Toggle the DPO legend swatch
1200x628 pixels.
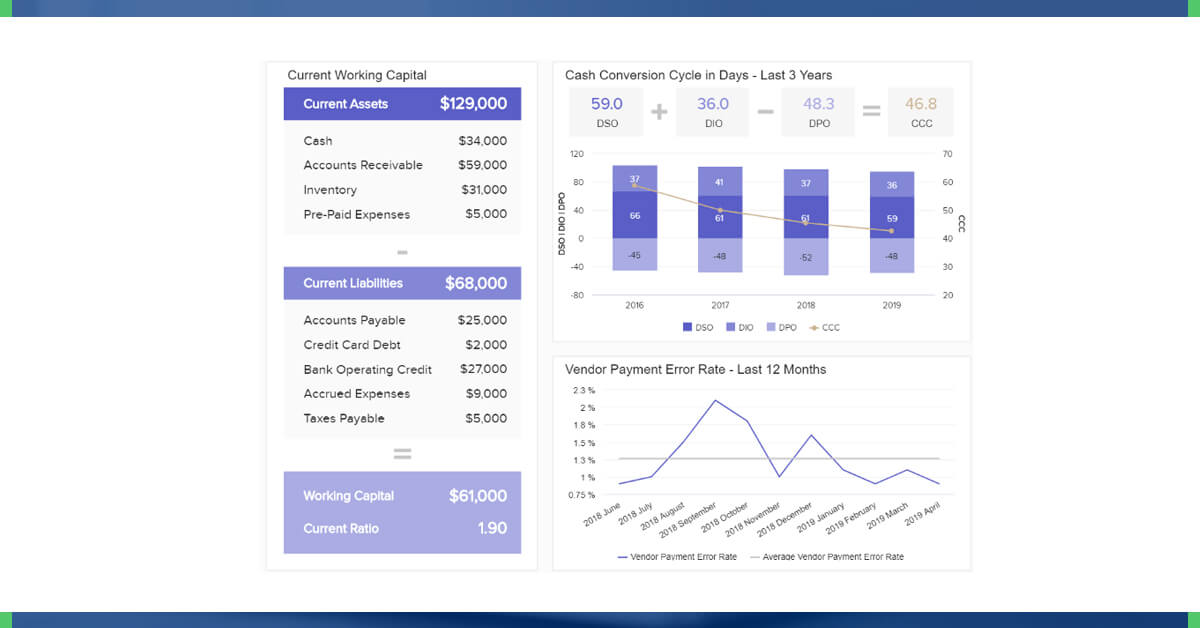pyautogui.click(x=771, y=327)
